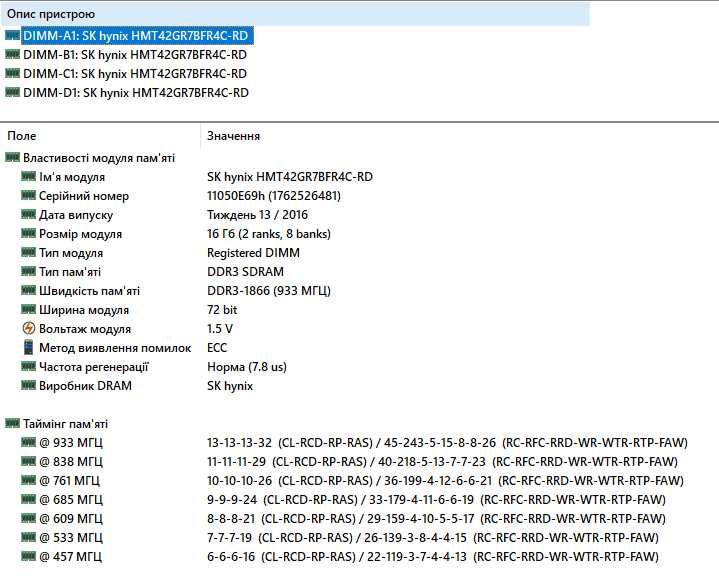This screenshot has height=579, width=719.
Task: Select the 'Швидкість пам'яті' field label
Action: (x=89, y=291)
